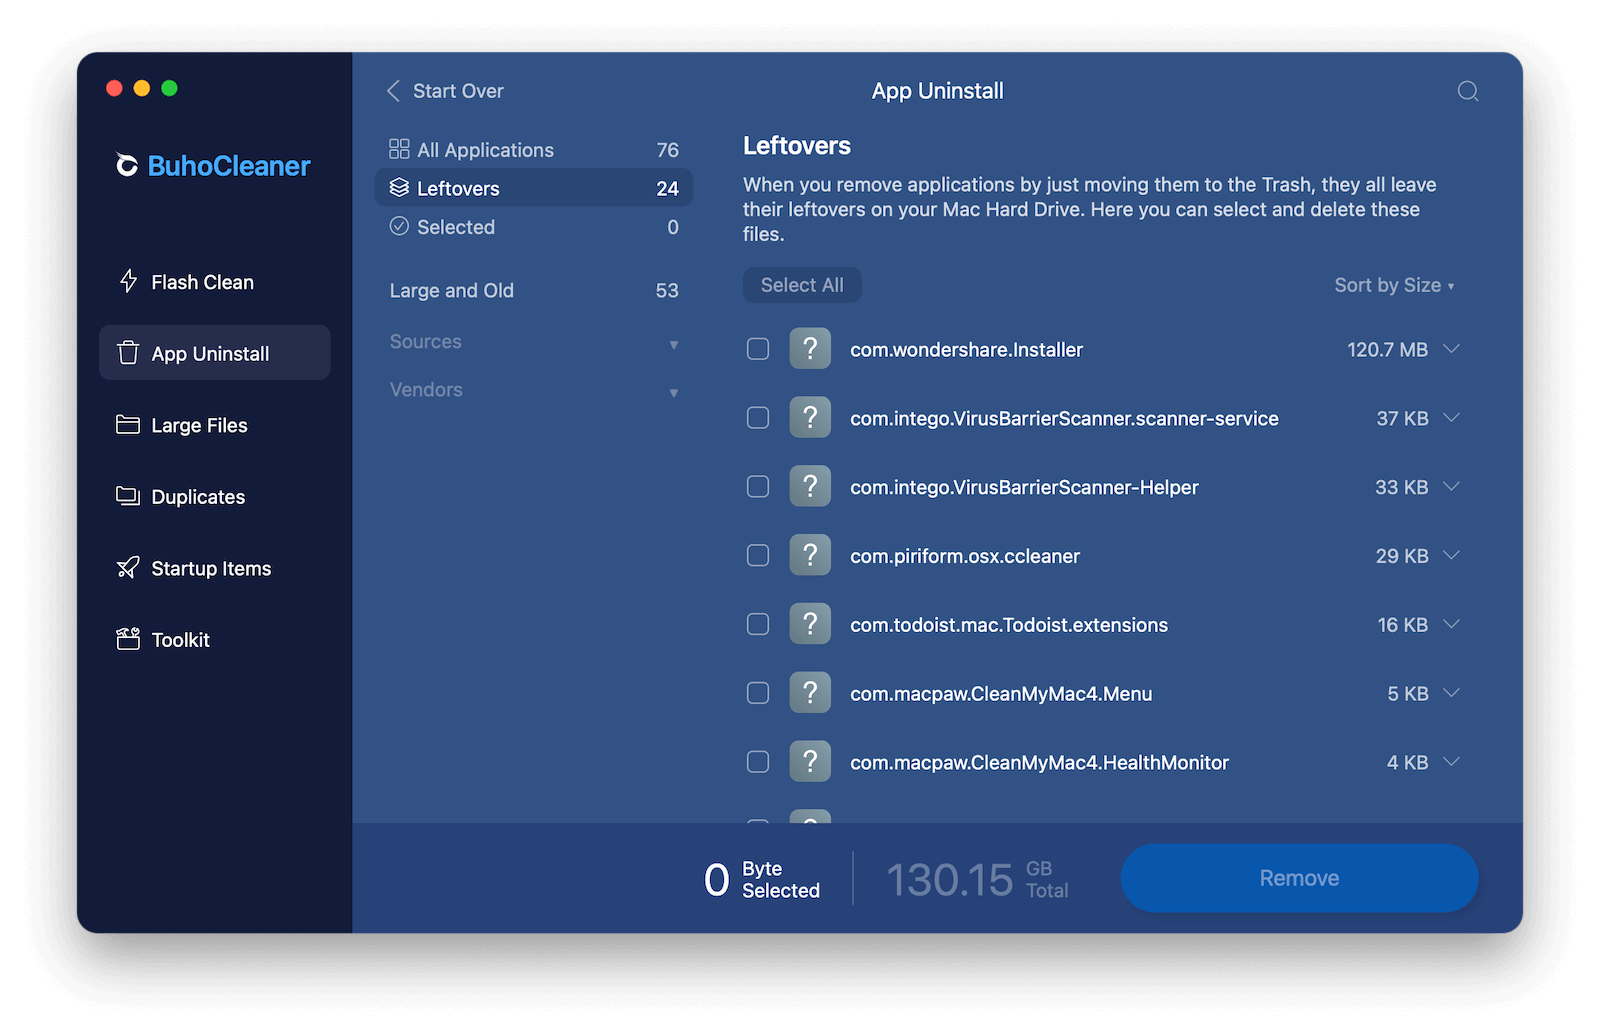
Task: Click the question-mark icon for CleanMyMac4.Menu
Action: [x=810, y=692]
